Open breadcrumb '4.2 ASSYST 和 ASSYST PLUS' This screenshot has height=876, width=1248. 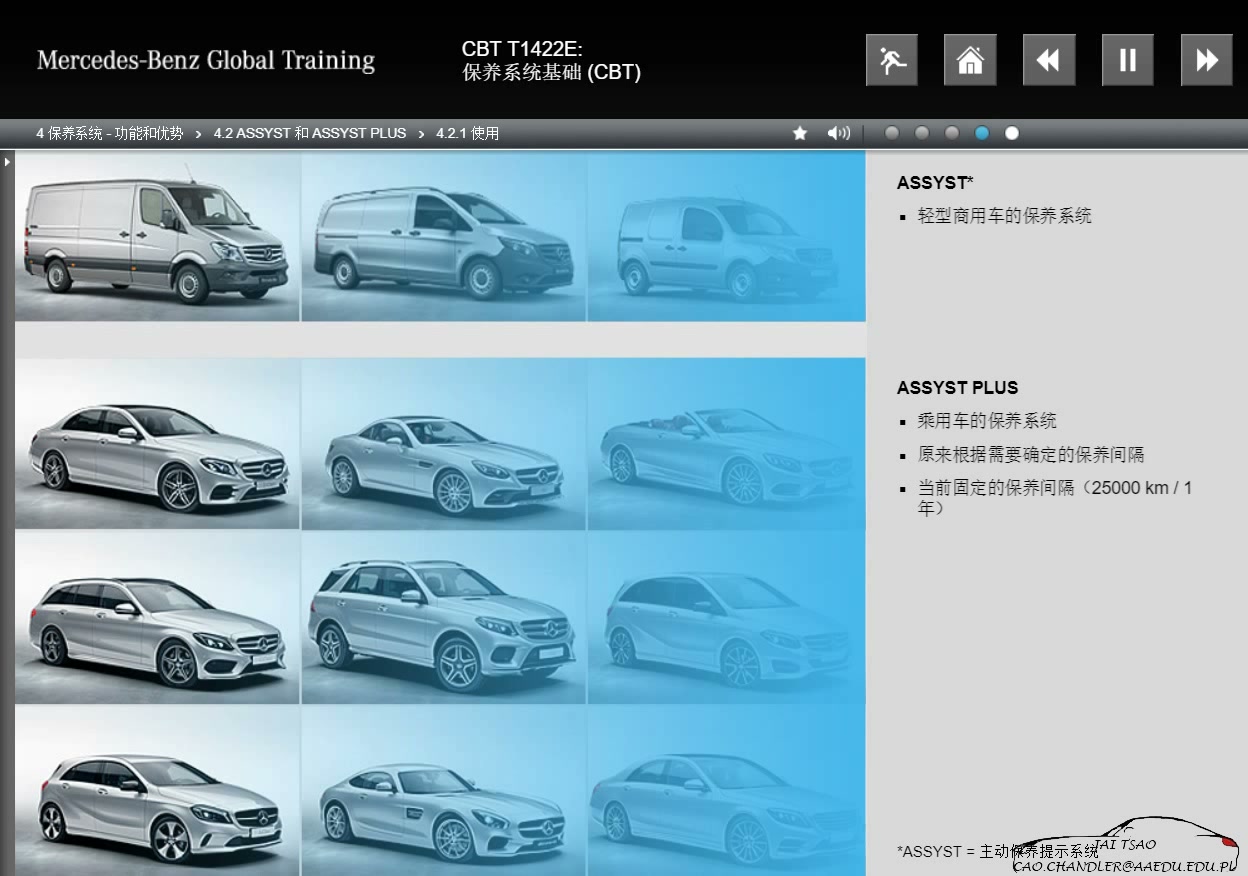pos(310,133)
